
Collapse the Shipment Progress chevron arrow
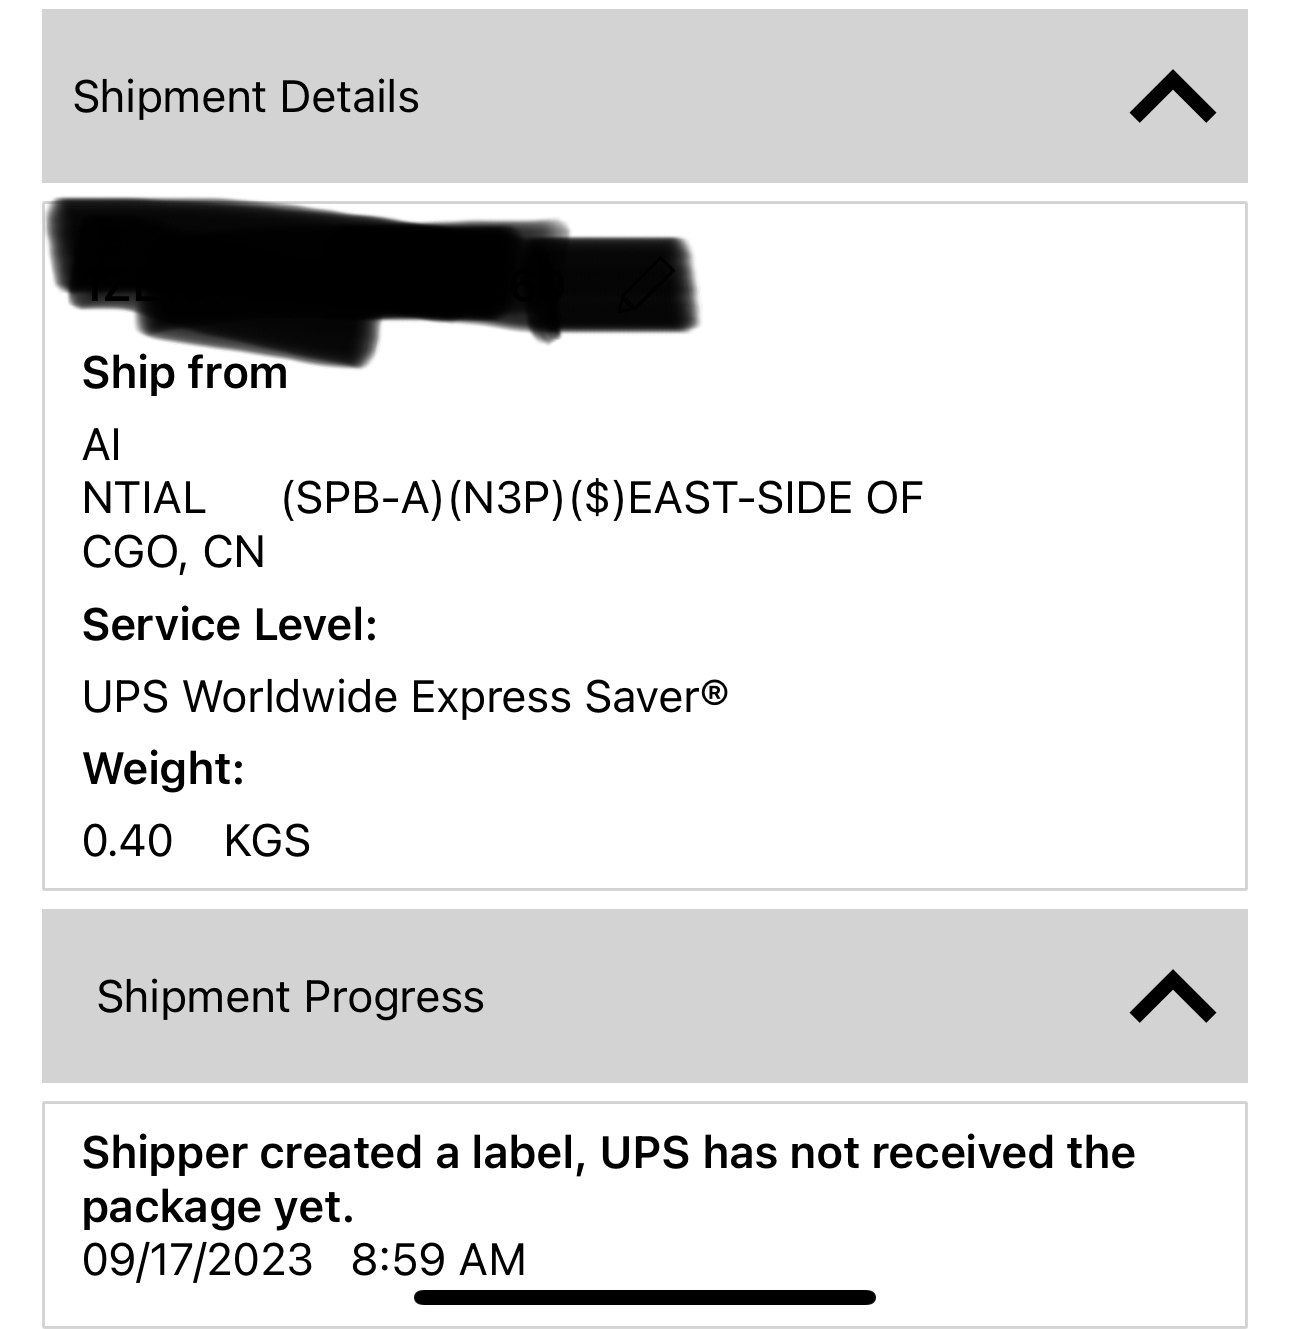(x=1172, y=996)
